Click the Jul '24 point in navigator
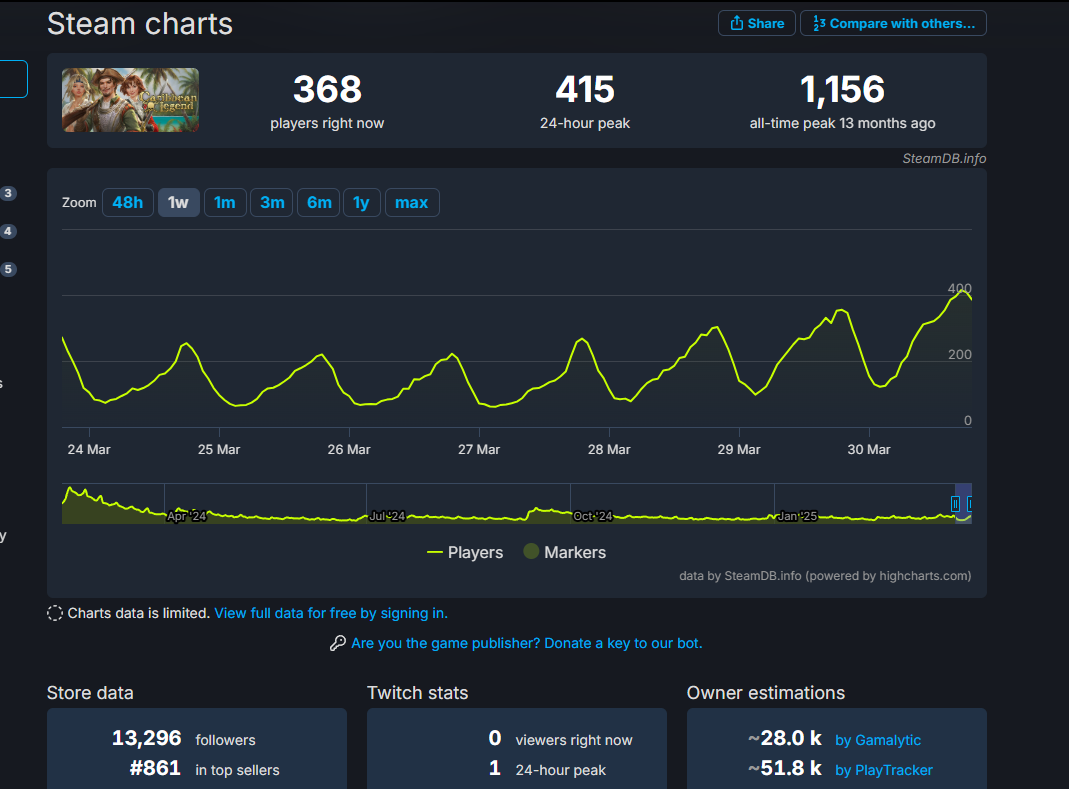This screenshot has height=789, width=1069. pos(387,516)
